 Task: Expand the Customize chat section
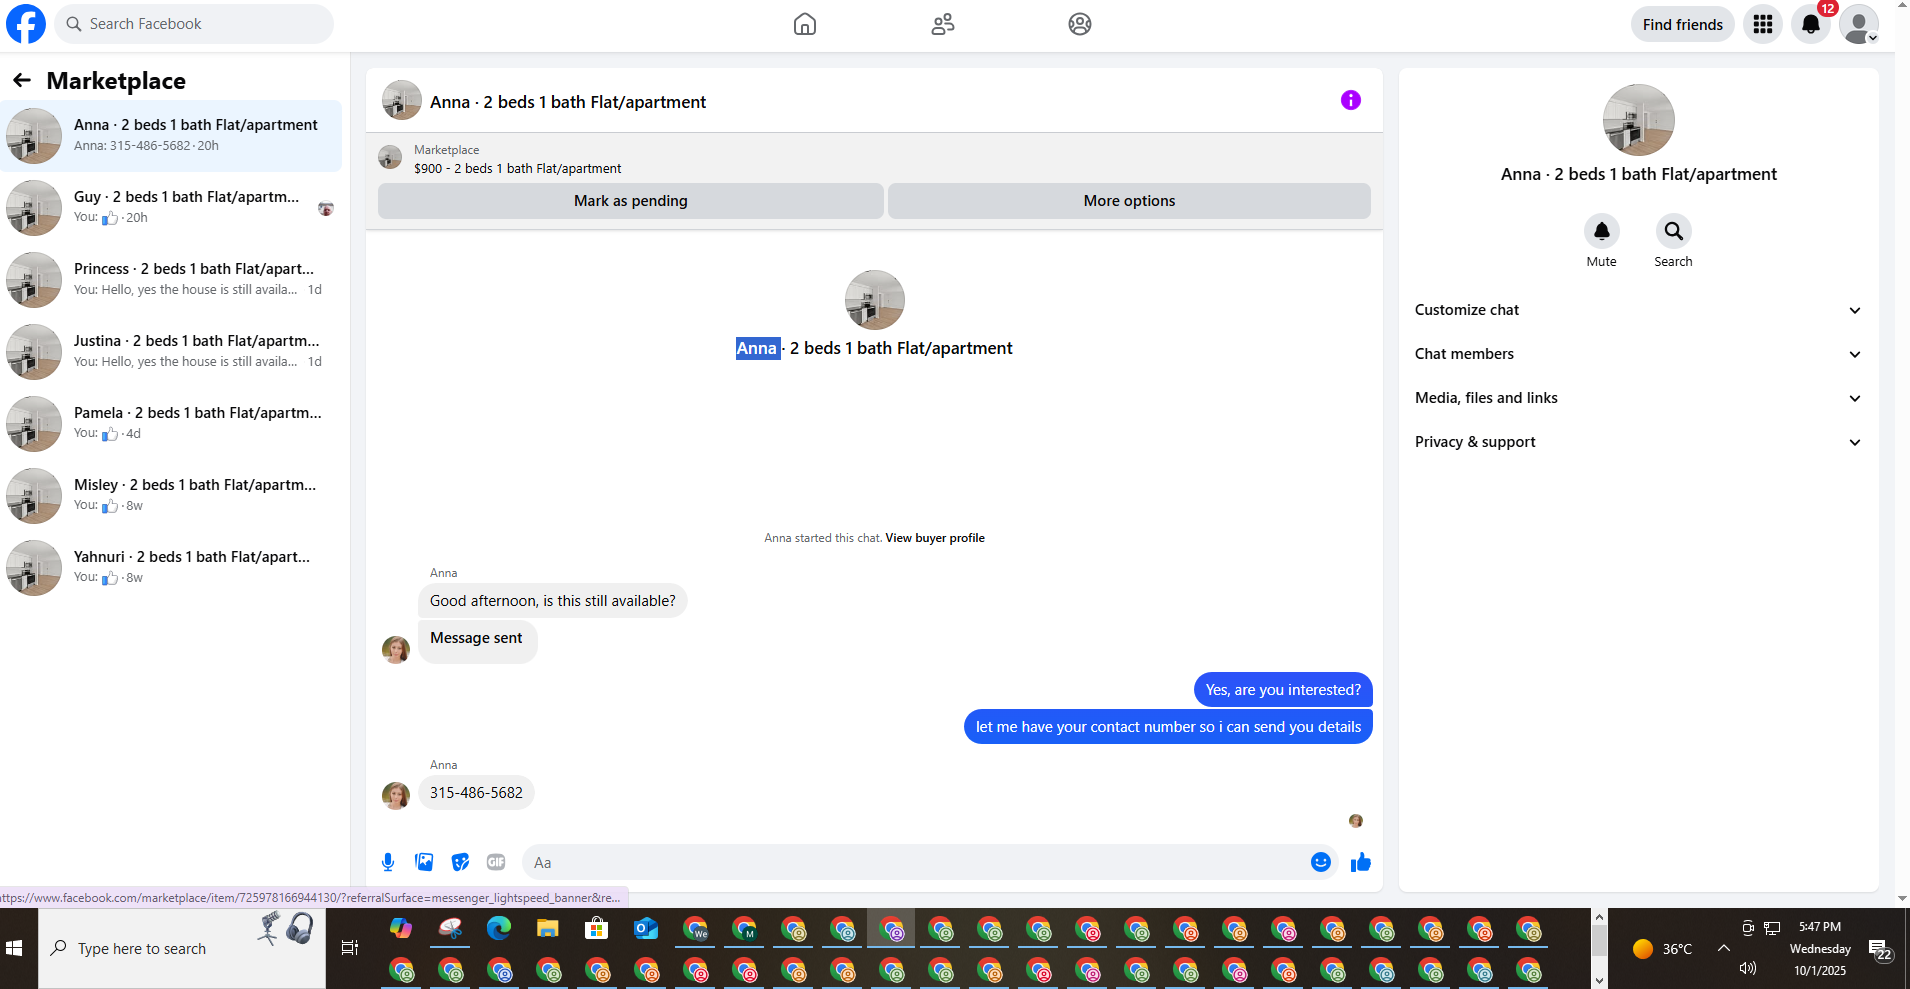pyautogui.click(x=1639, y=310)
